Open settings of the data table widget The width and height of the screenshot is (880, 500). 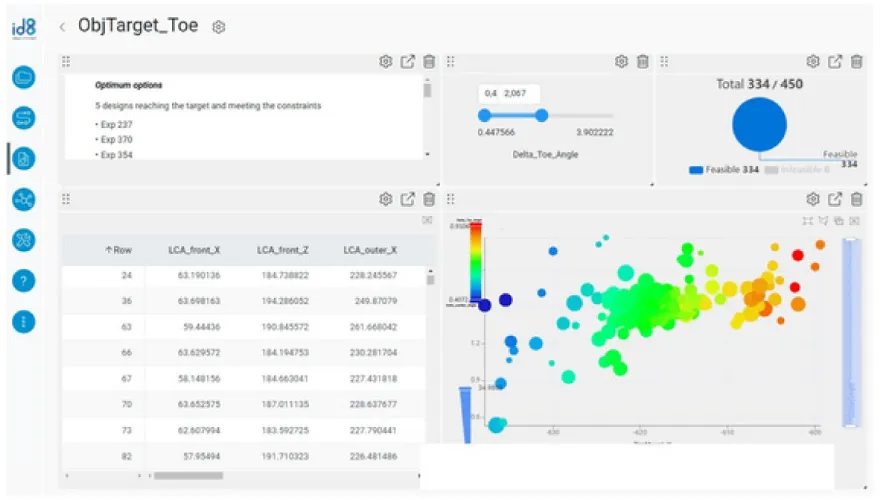point(385,200)
